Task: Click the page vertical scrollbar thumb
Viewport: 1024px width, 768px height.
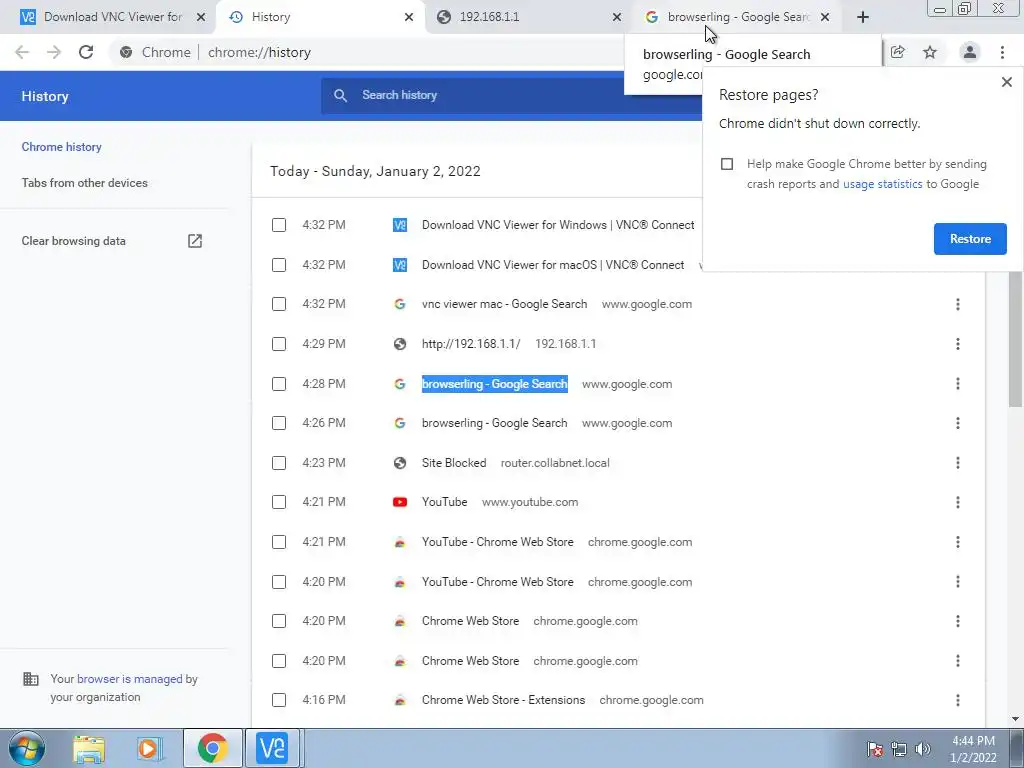Action: (1014, 340)
